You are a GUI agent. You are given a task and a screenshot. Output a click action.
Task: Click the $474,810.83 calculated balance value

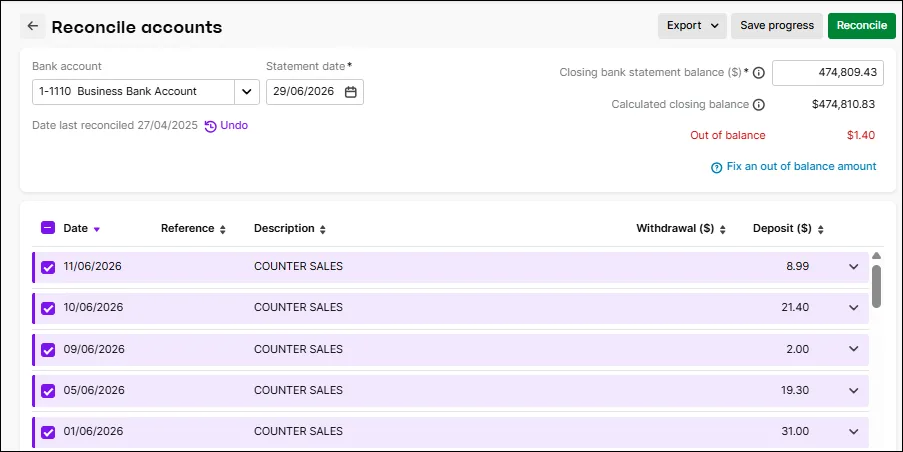pyautogui.click(x=843, y=105)
